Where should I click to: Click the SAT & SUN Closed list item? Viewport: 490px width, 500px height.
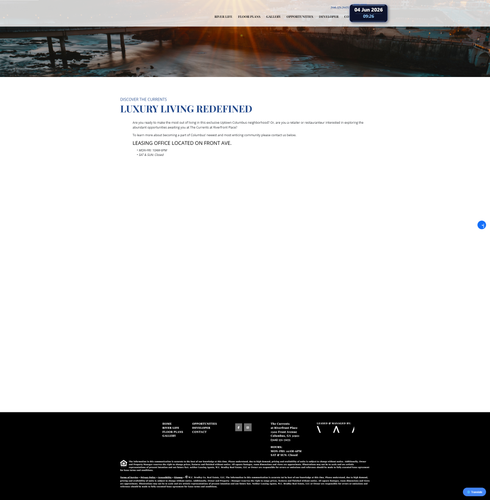click(151, 155)
